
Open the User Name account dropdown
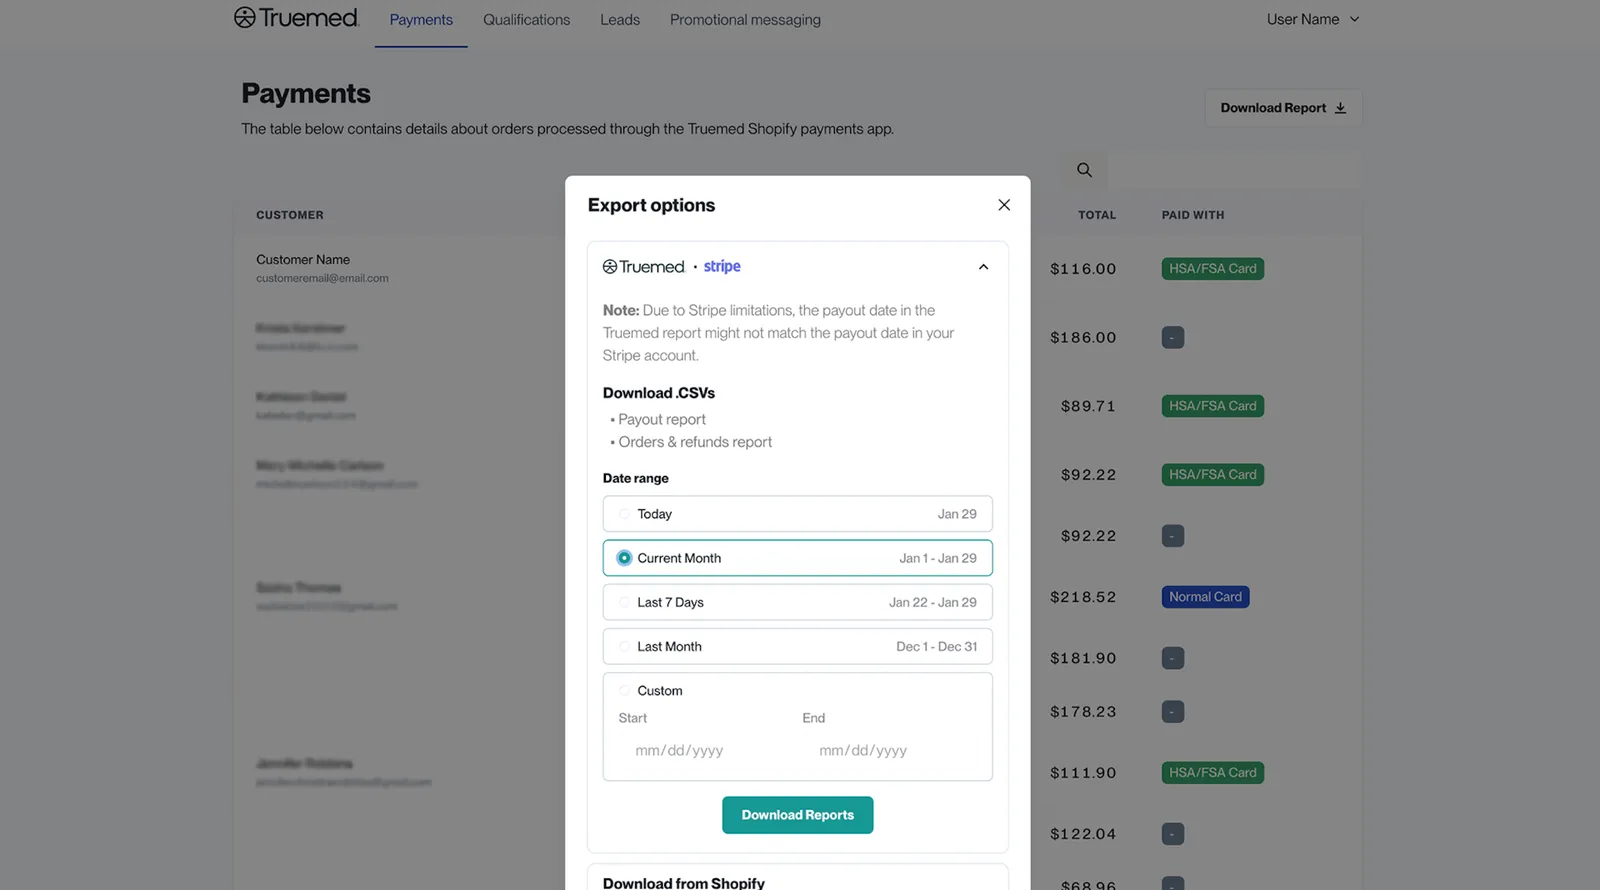pos(1313,19)
